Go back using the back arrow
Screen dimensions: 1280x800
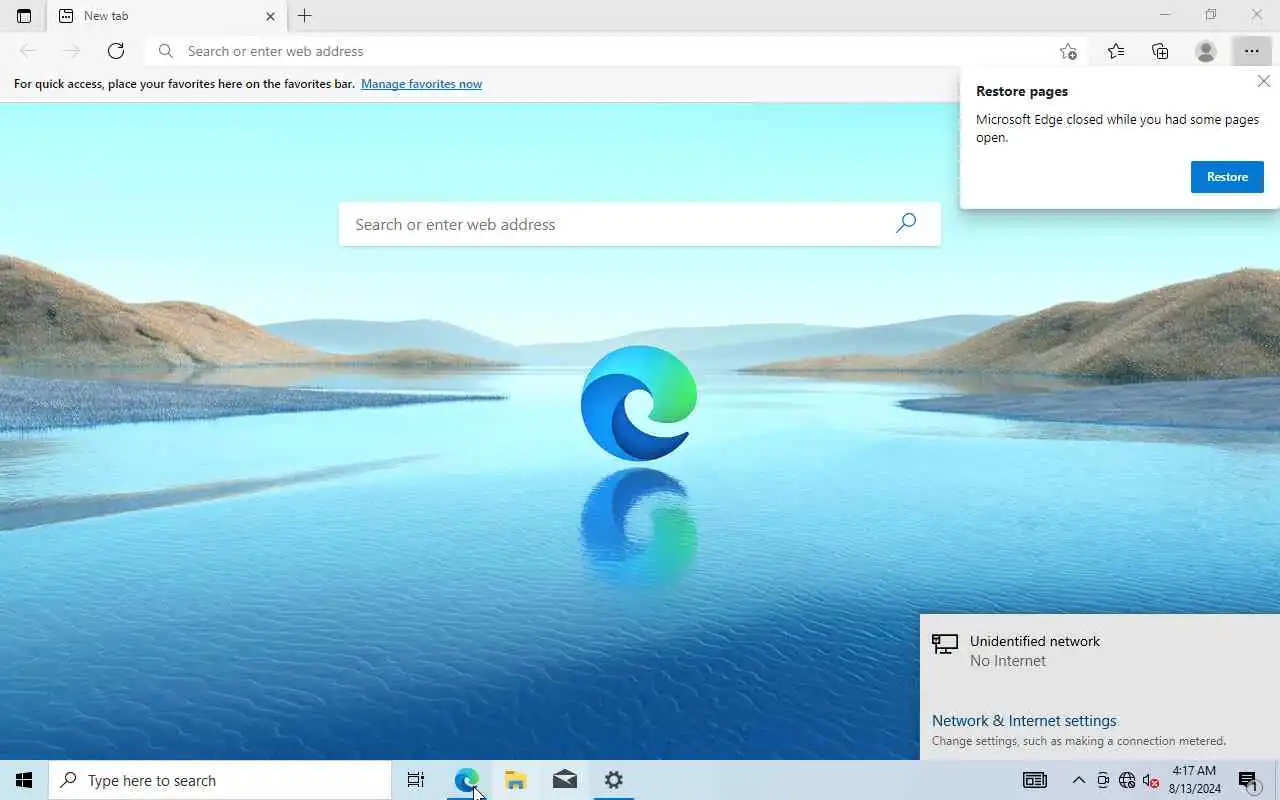(28, 51)
